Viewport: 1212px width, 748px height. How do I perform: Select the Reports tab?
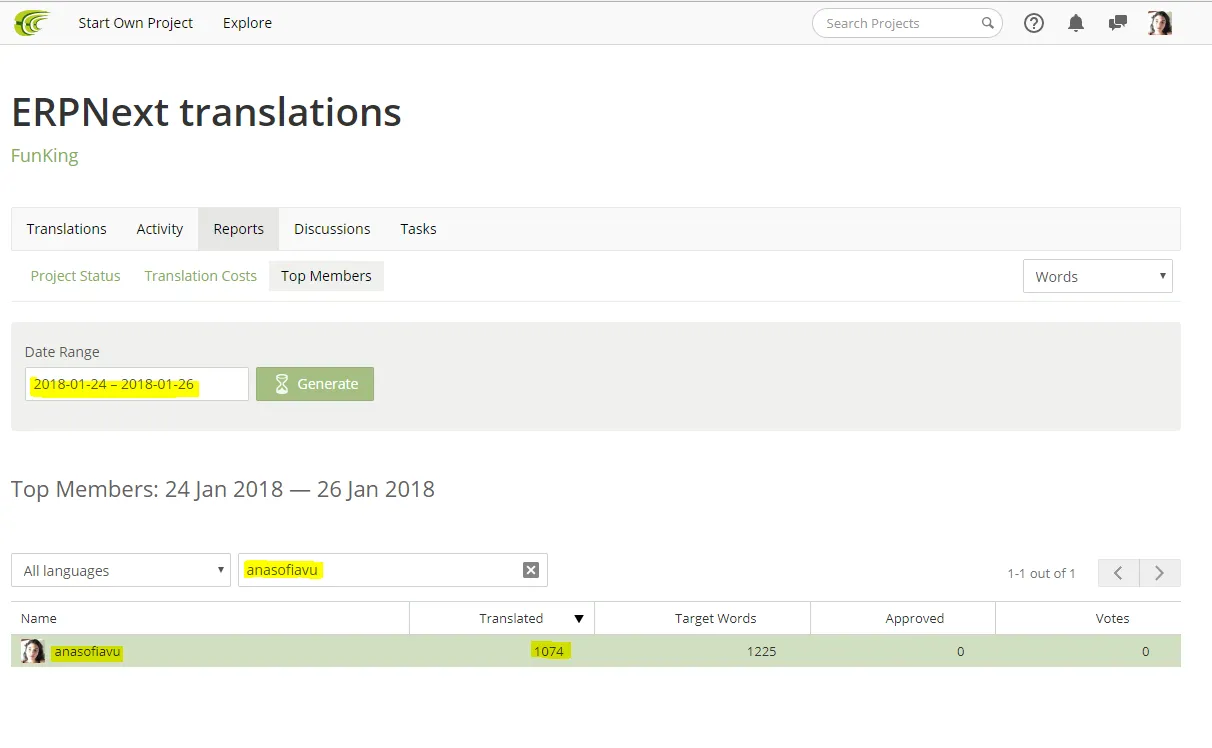[x=239, y=229]
